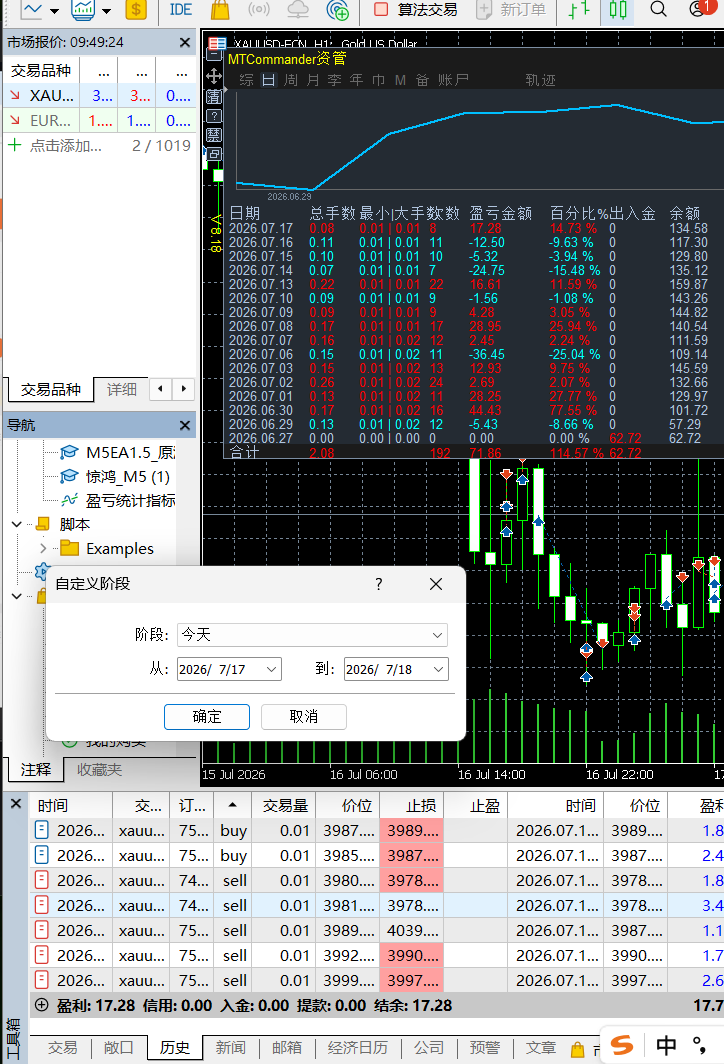Sort by 止盈 take profit column
The height and width of the screenshot is (1064, 724).
point(476,805)
